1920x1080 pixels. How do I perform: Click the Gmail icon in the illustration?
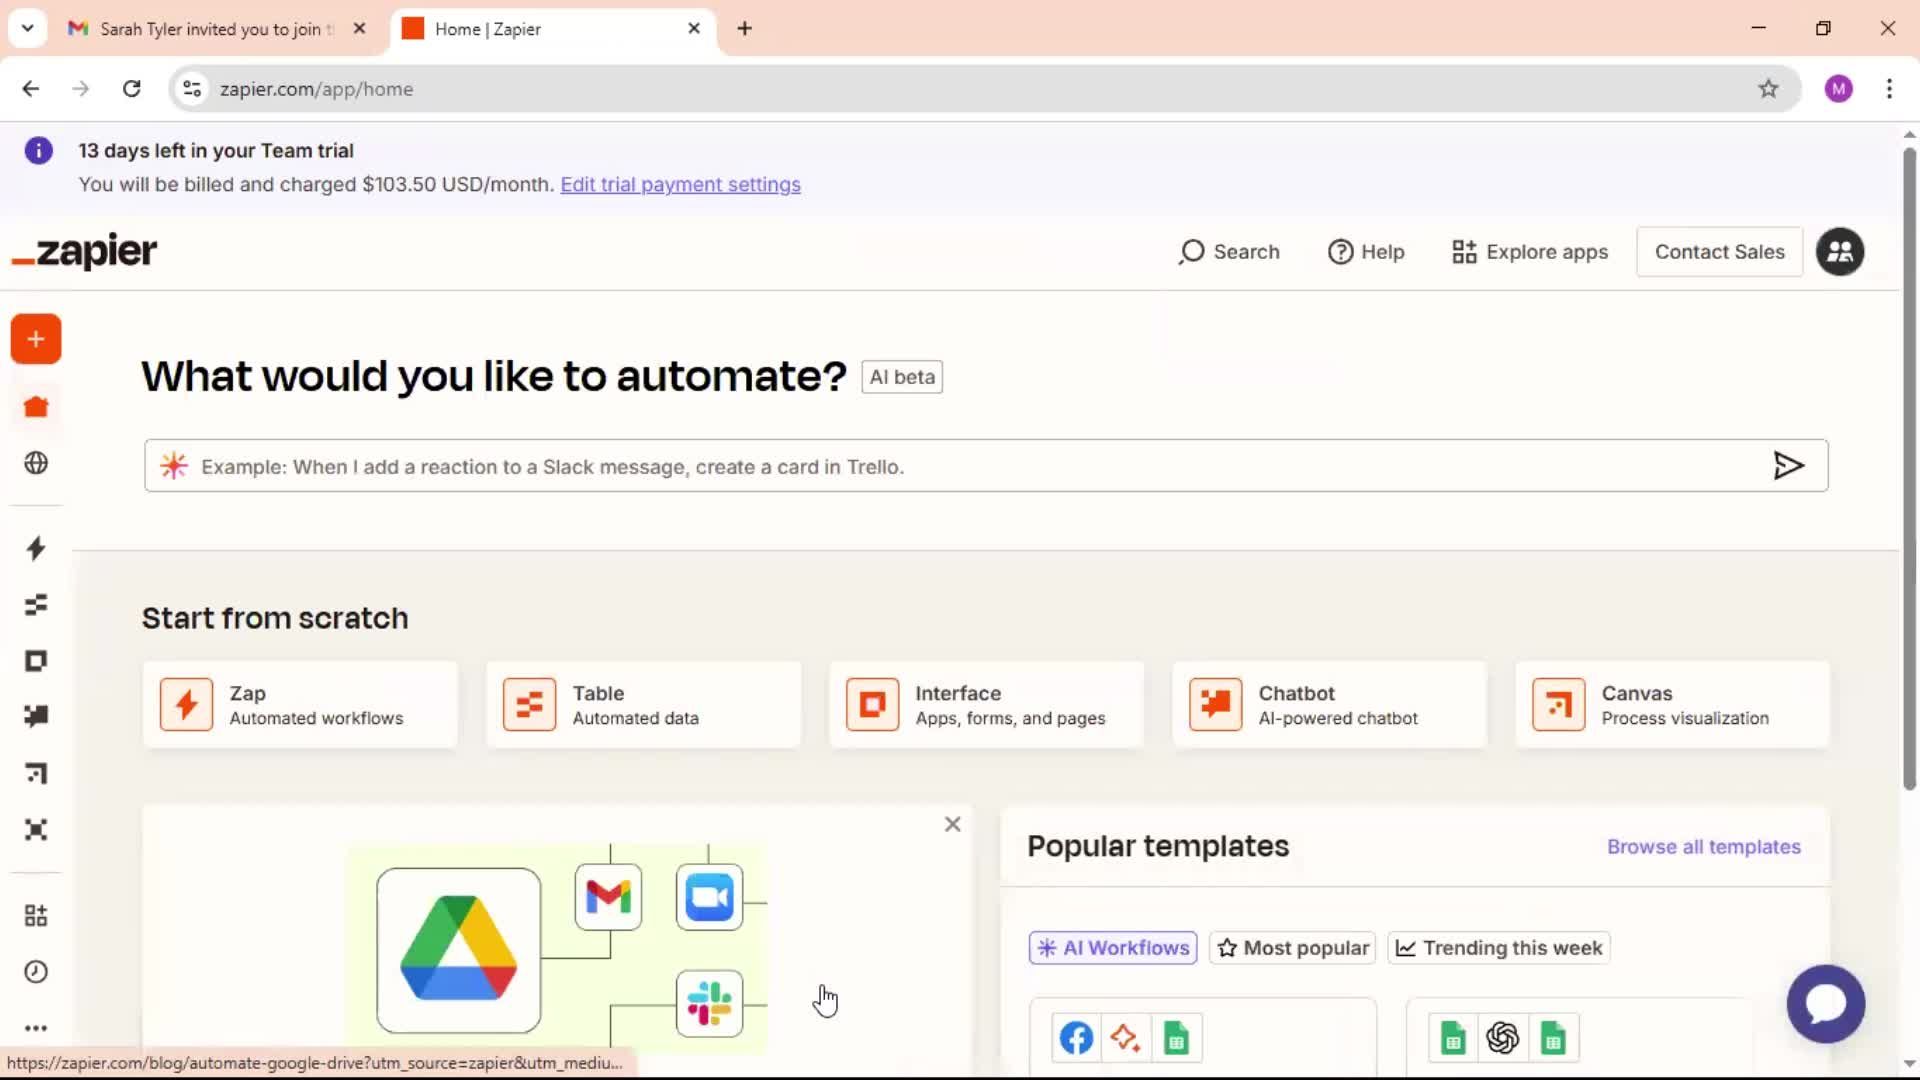point(608,897)
